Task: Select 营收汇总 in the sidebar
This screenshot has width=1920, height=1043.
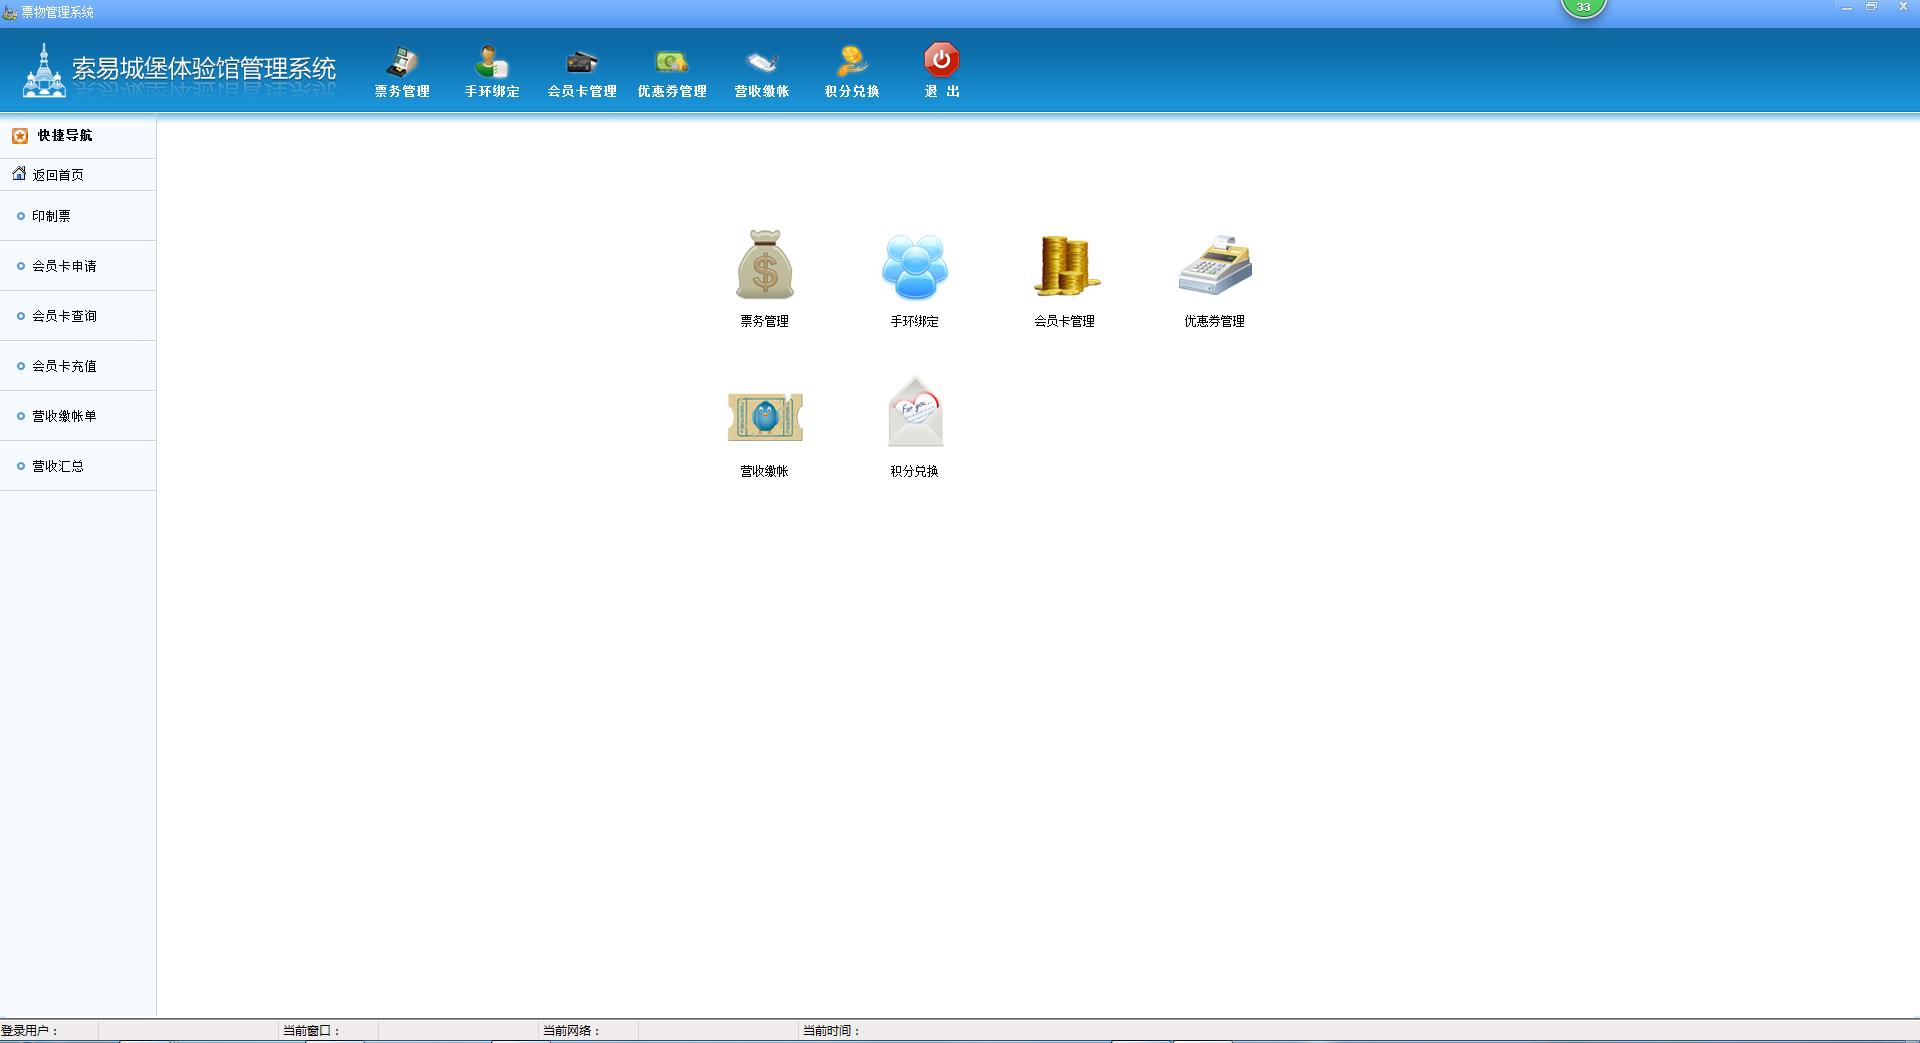Action: (58, 466)
